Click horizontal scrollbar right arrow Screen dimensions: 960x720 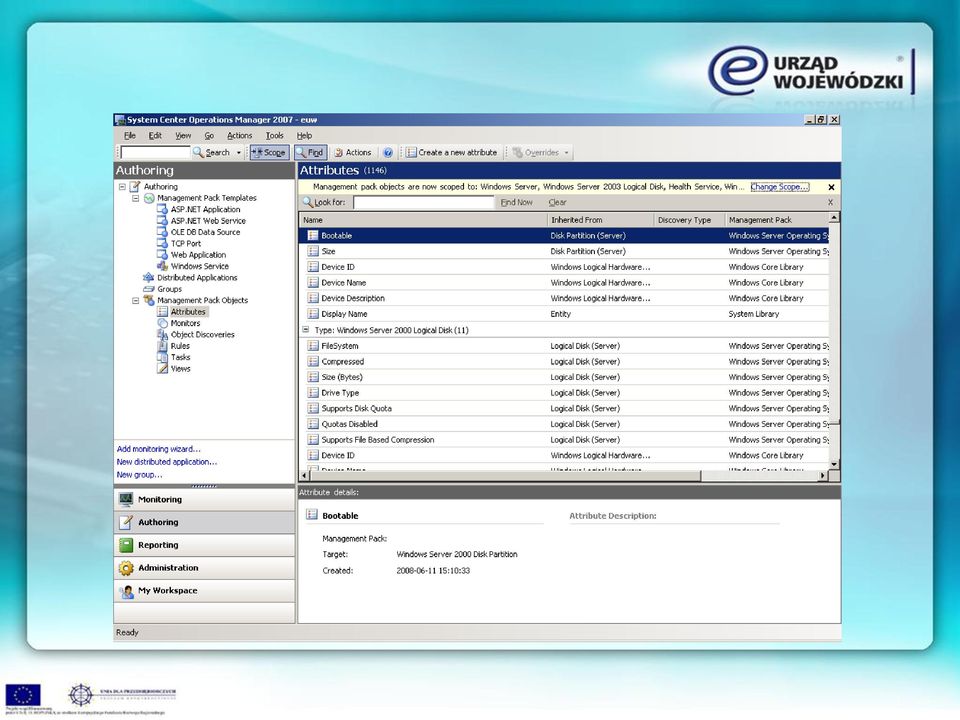[x=823, y=475]
